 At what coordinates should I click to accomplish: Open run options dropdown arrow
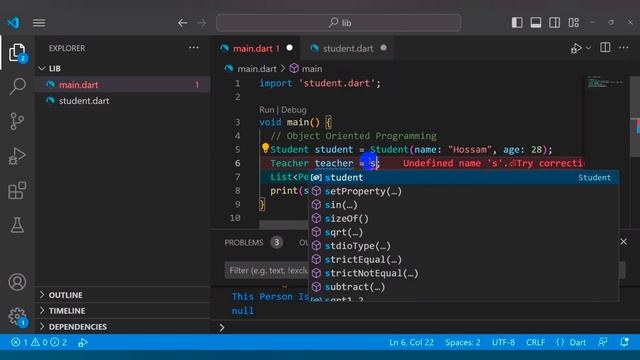coord(588,48)
